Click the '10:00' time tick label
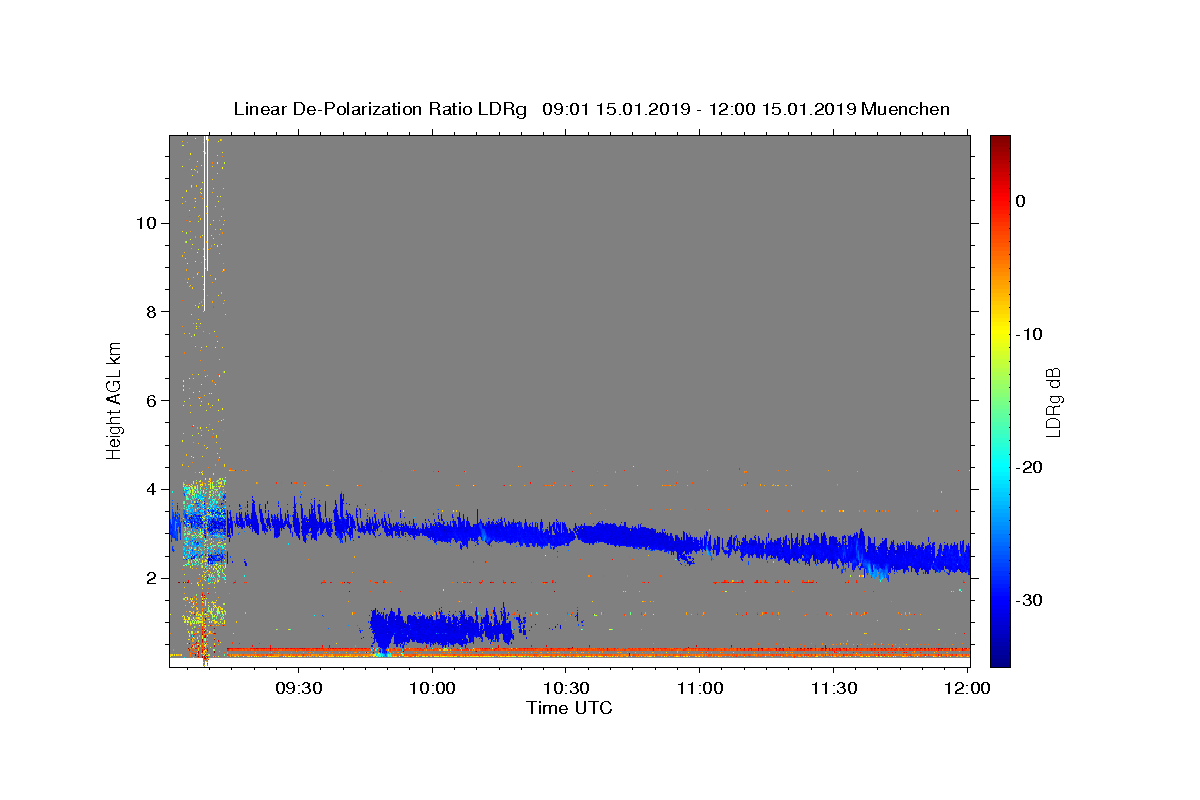Image resolution: width=1200 pixels, height=800 pixels. click(x=433, y=688)
